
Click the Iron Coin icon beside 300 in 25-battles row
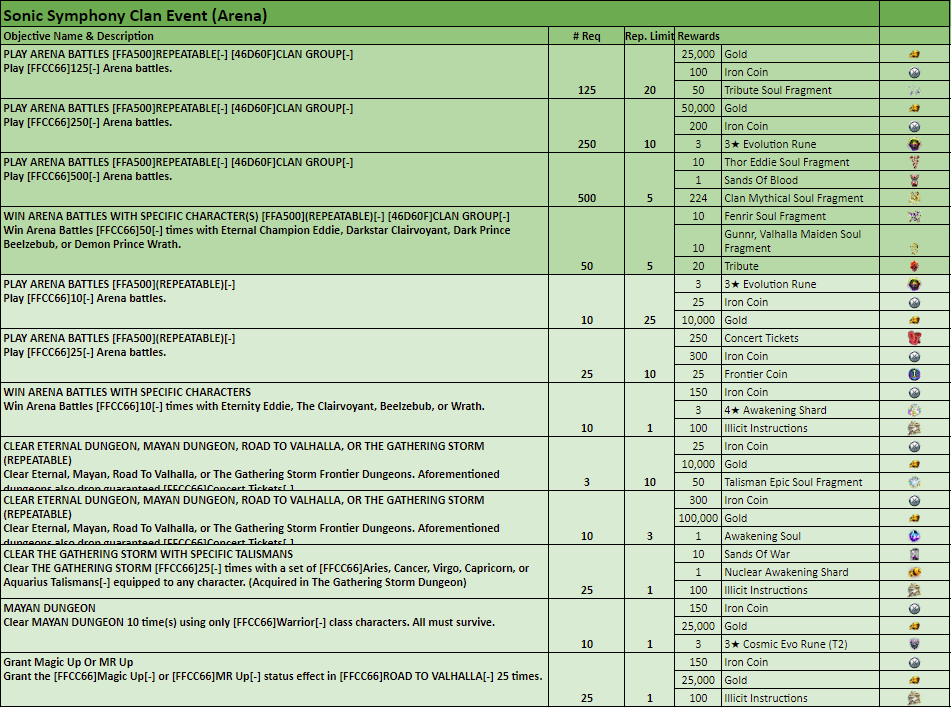tap(914, 356)
